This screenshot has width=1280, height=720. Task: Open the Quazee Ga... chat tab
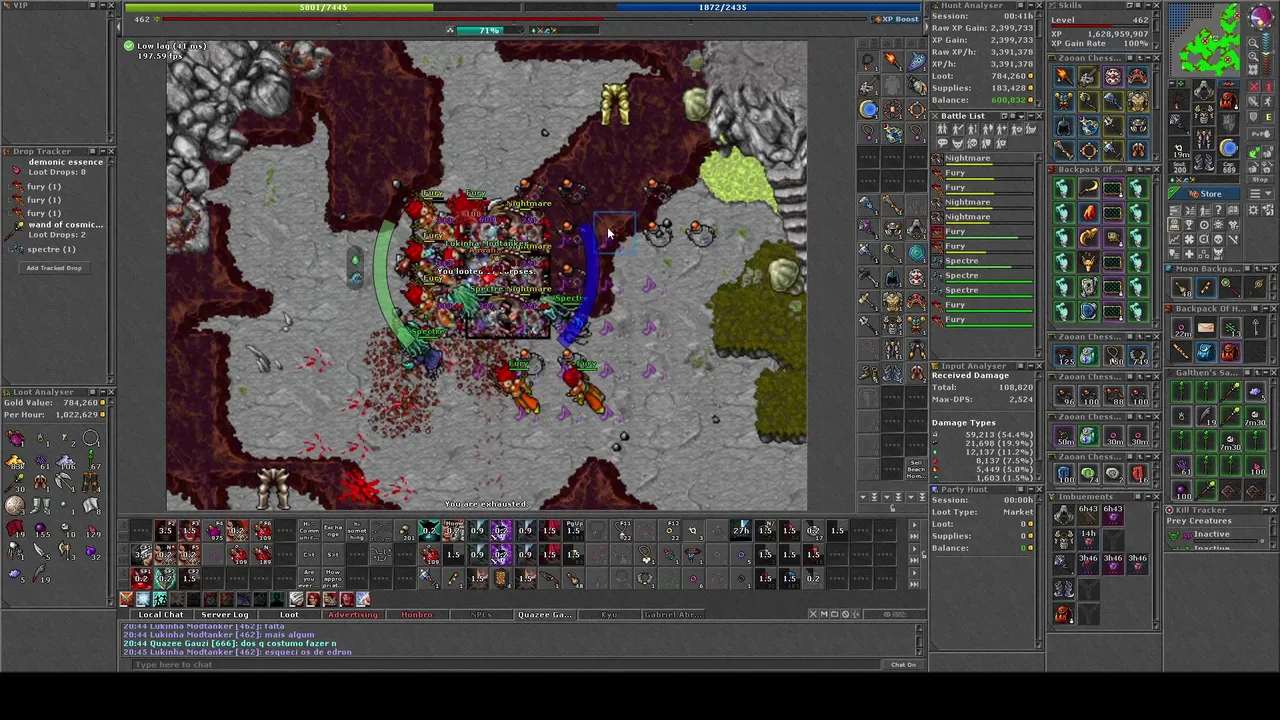coord(545,614)
